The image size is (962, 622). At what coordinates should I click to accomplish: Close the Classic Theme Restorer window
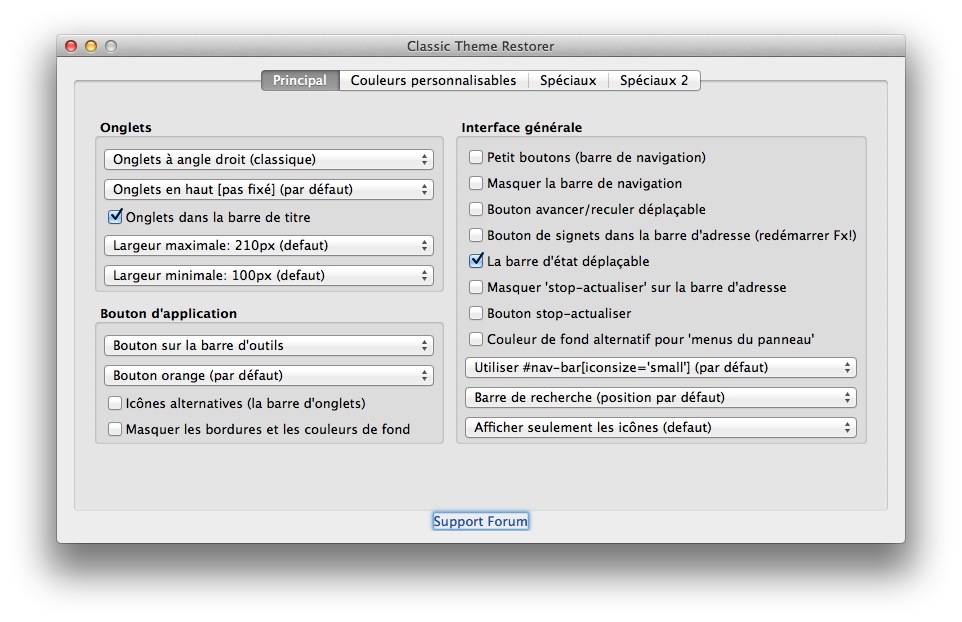(71, 46)
